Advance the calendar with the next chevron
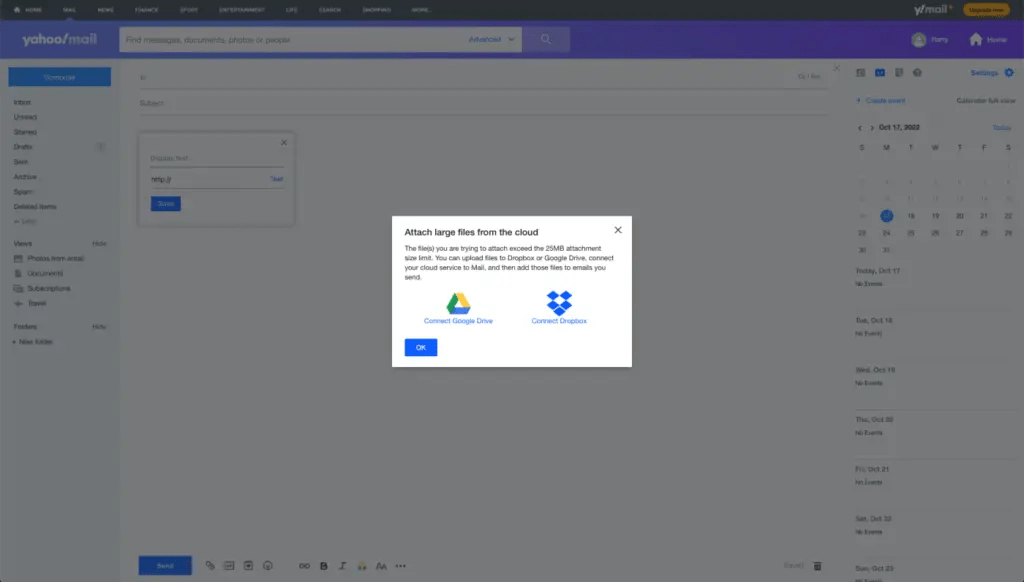1024x582 pixels. point(870,127)
